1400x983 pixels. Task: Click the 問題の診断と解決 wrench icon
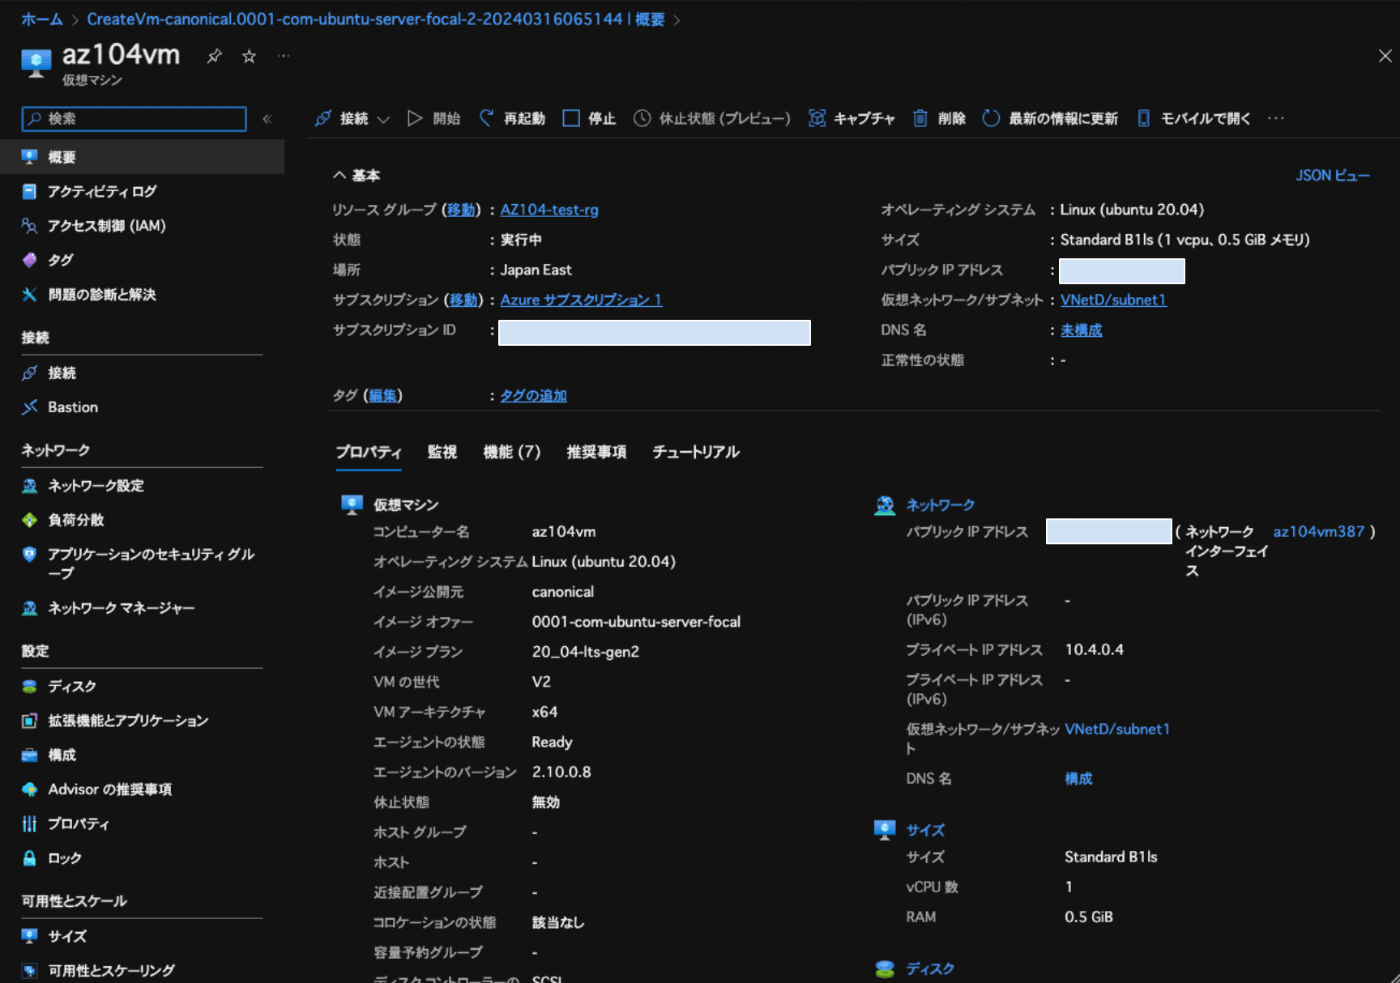pyautogui.click(x=30, y=294)
